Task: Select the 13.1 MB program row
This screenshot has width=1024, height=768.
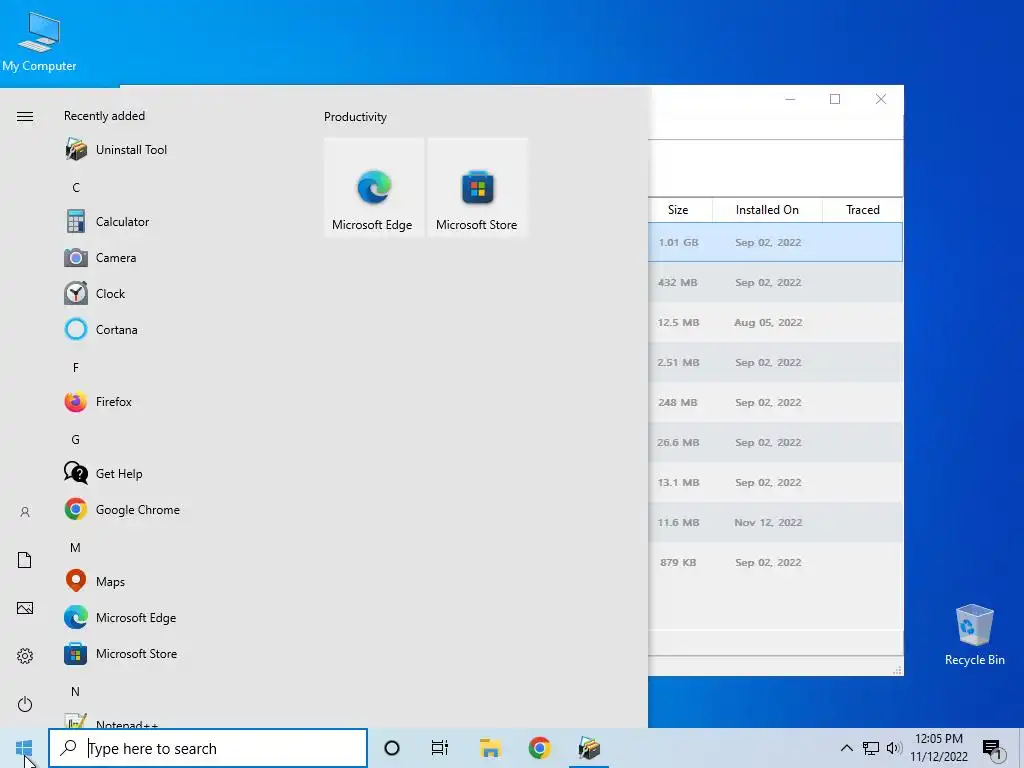Action: tap(776, 482)
